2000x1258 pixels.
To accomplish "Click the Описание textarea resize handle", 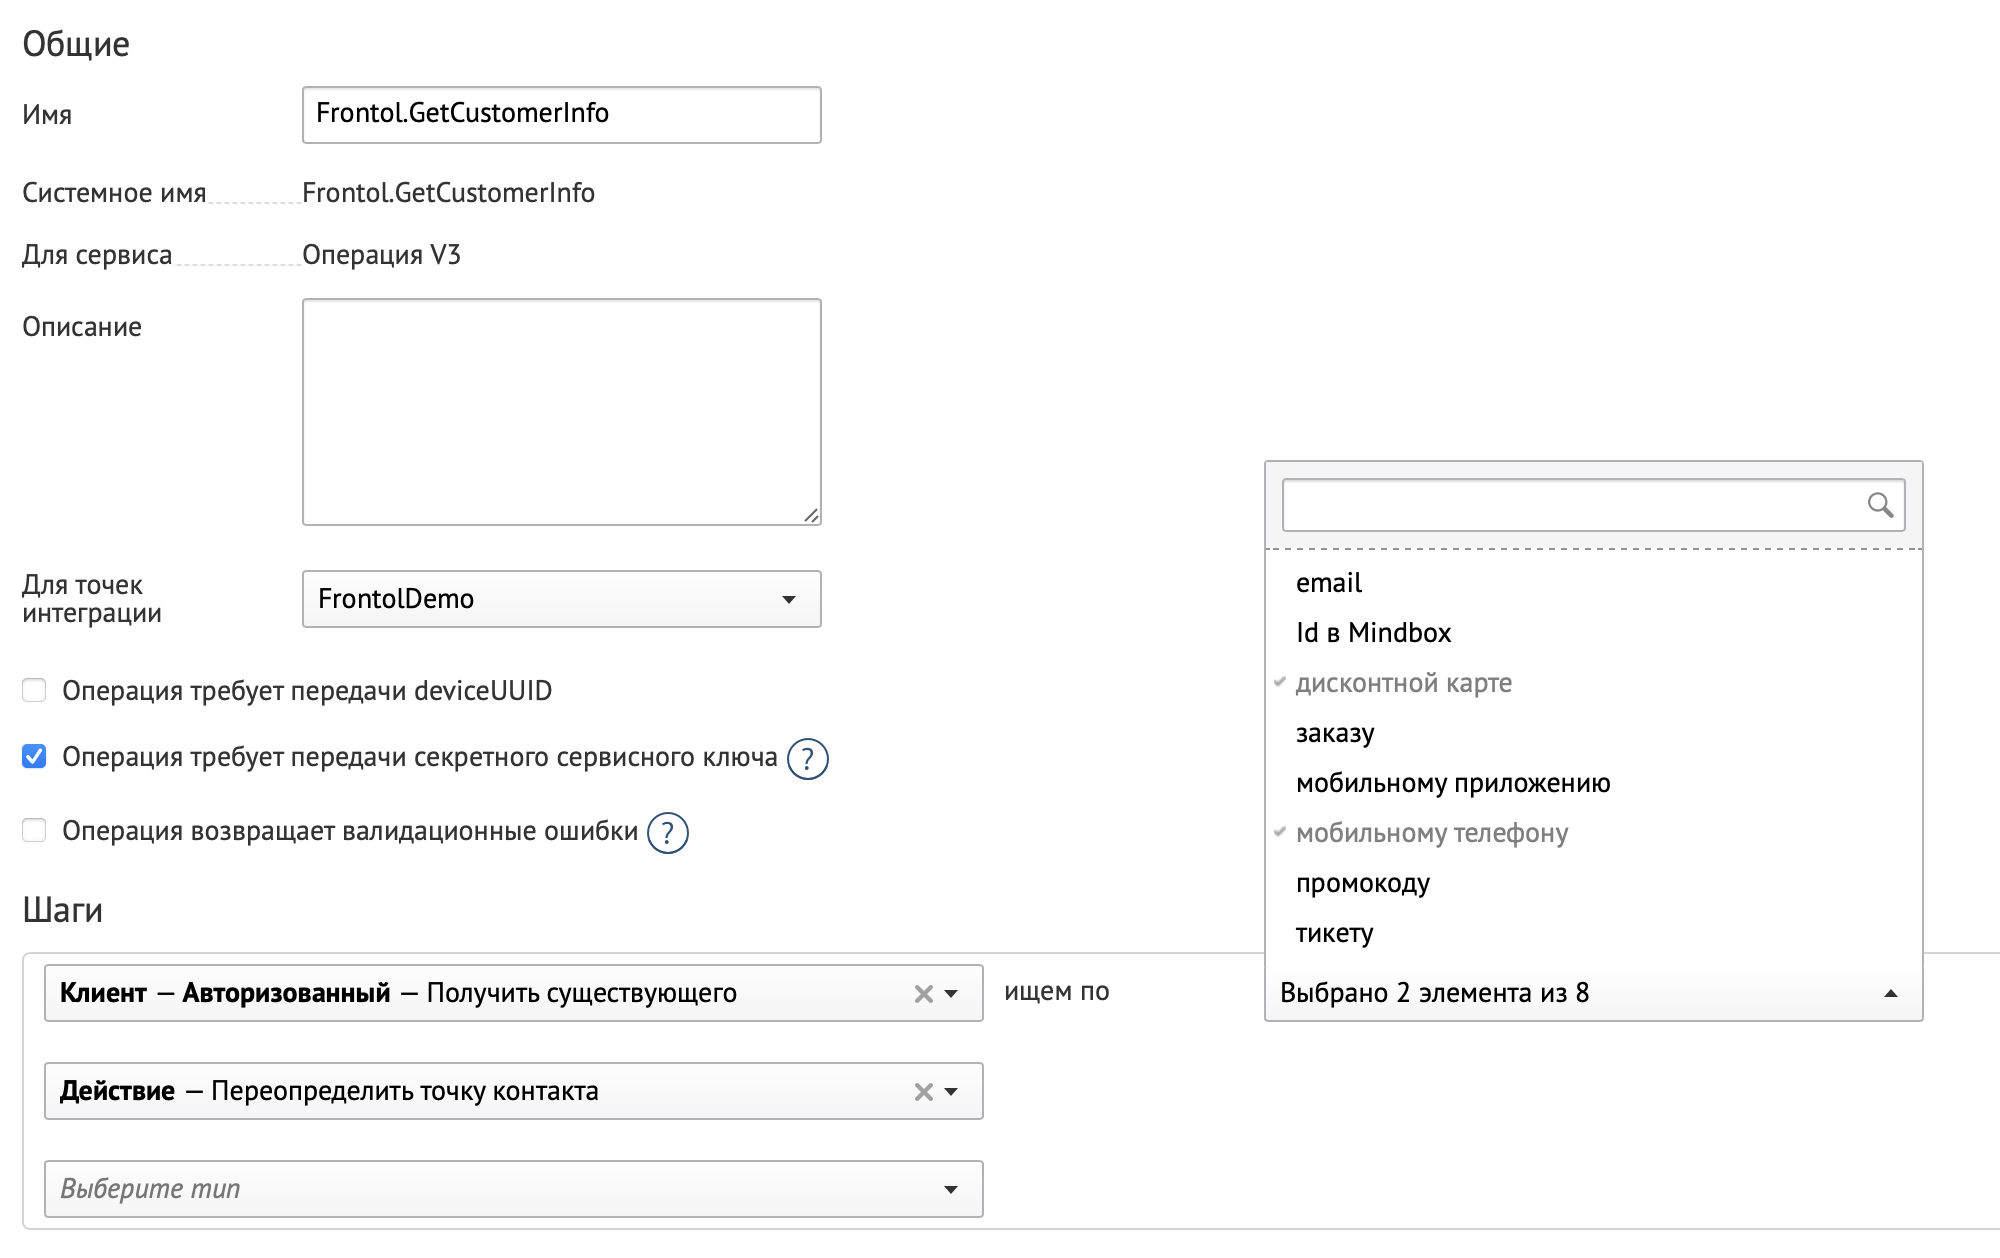I will tap(811, 515).
